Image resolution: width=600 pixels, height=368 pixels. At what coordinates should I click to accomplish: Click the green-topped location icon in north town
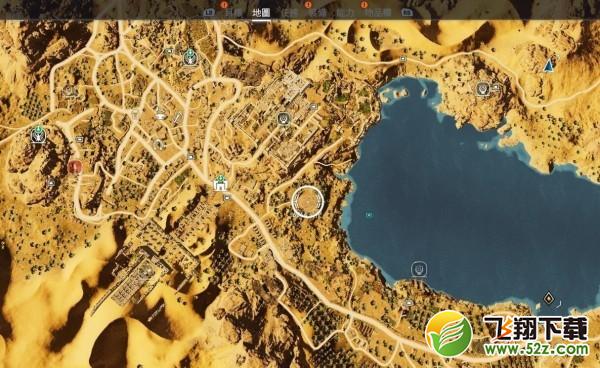coord(190,57)
